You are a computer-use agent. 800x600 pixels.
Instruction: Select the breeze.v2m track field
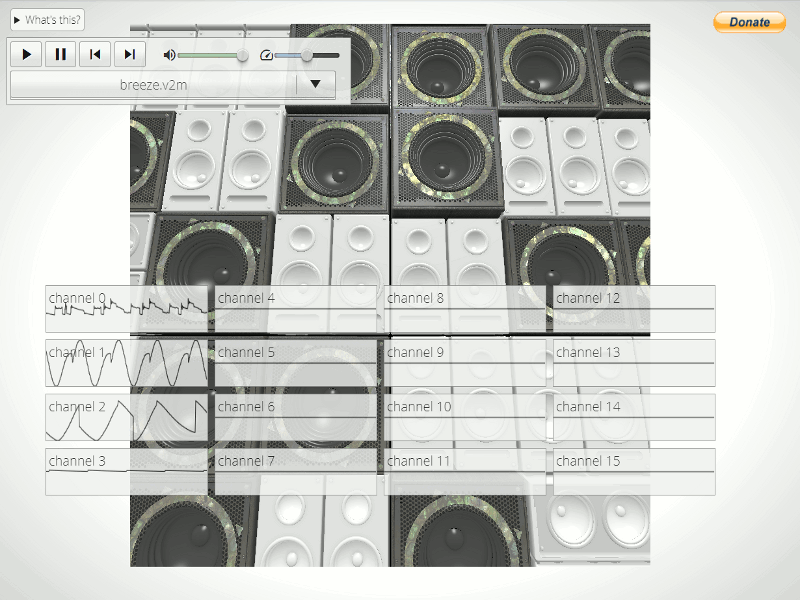tap(154, 85)
